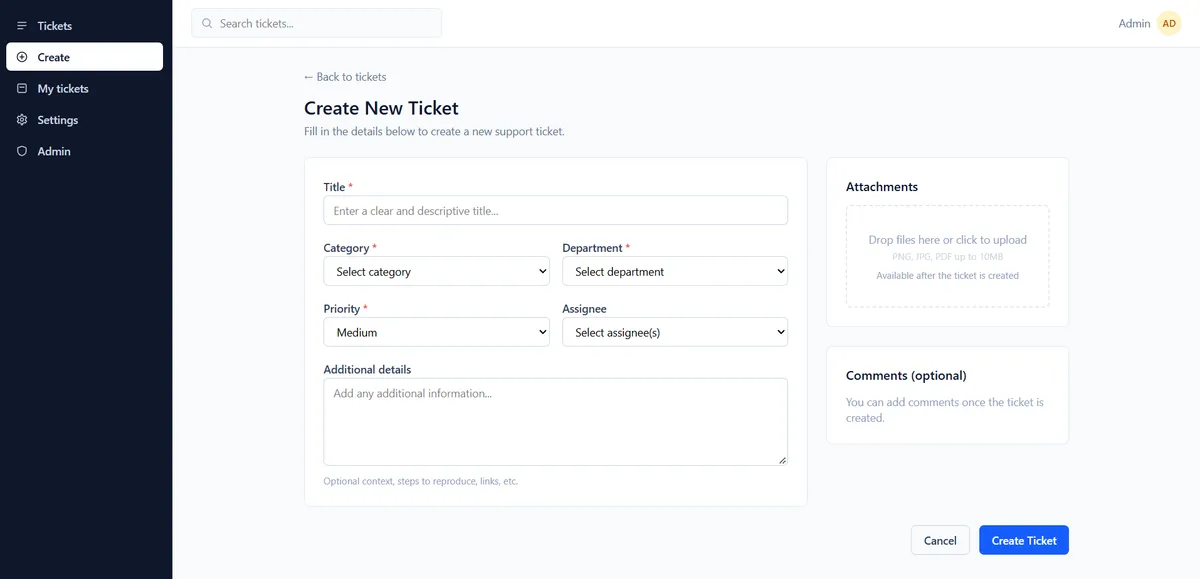This screenshot has width=1200, height=579.
Task: Click 'Available after the ticket is created' text
Action: (948, 275)
